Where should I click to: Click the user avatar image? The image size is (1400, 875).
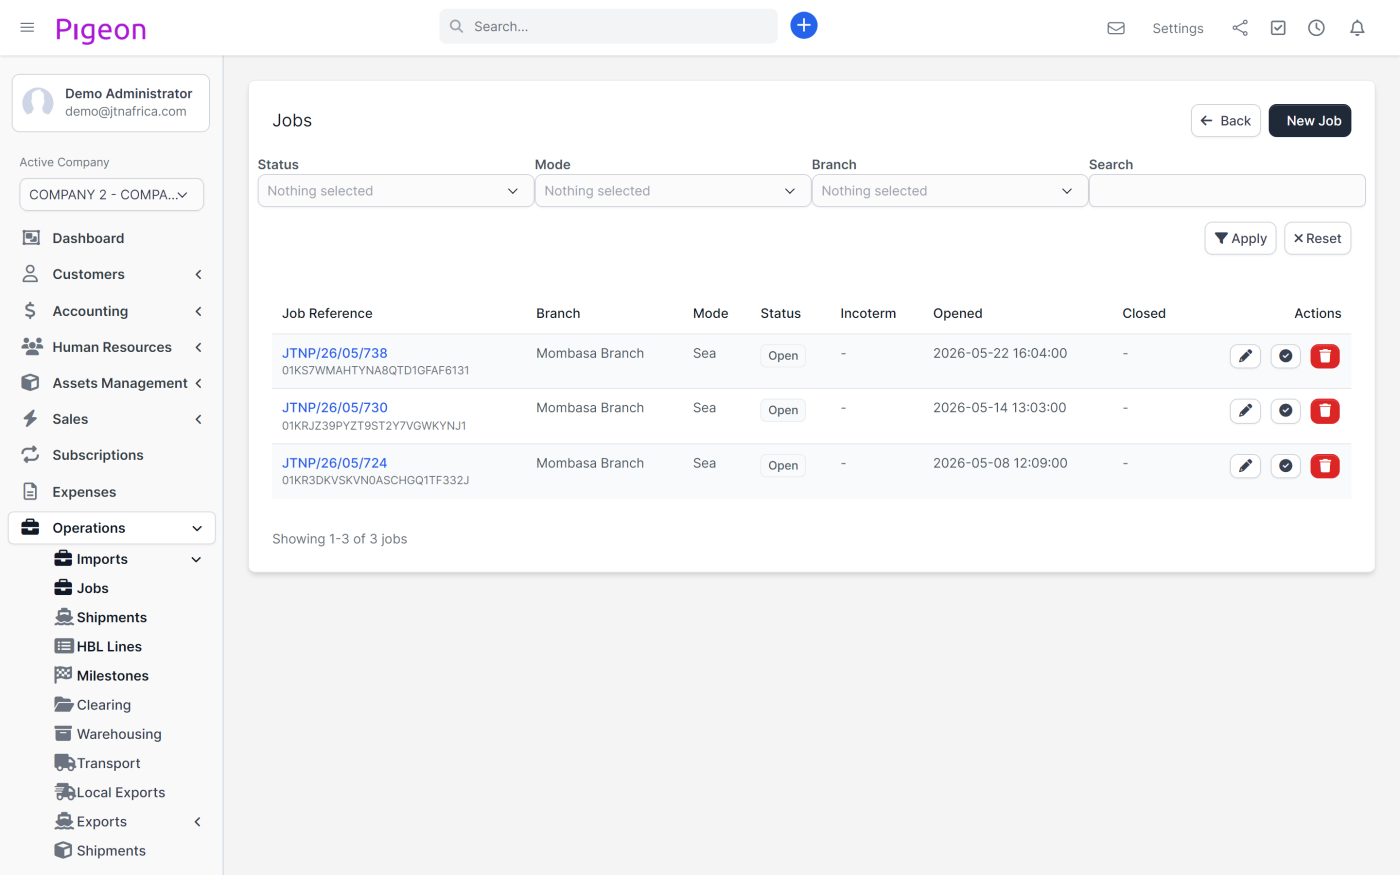click(x=38, y=102)
